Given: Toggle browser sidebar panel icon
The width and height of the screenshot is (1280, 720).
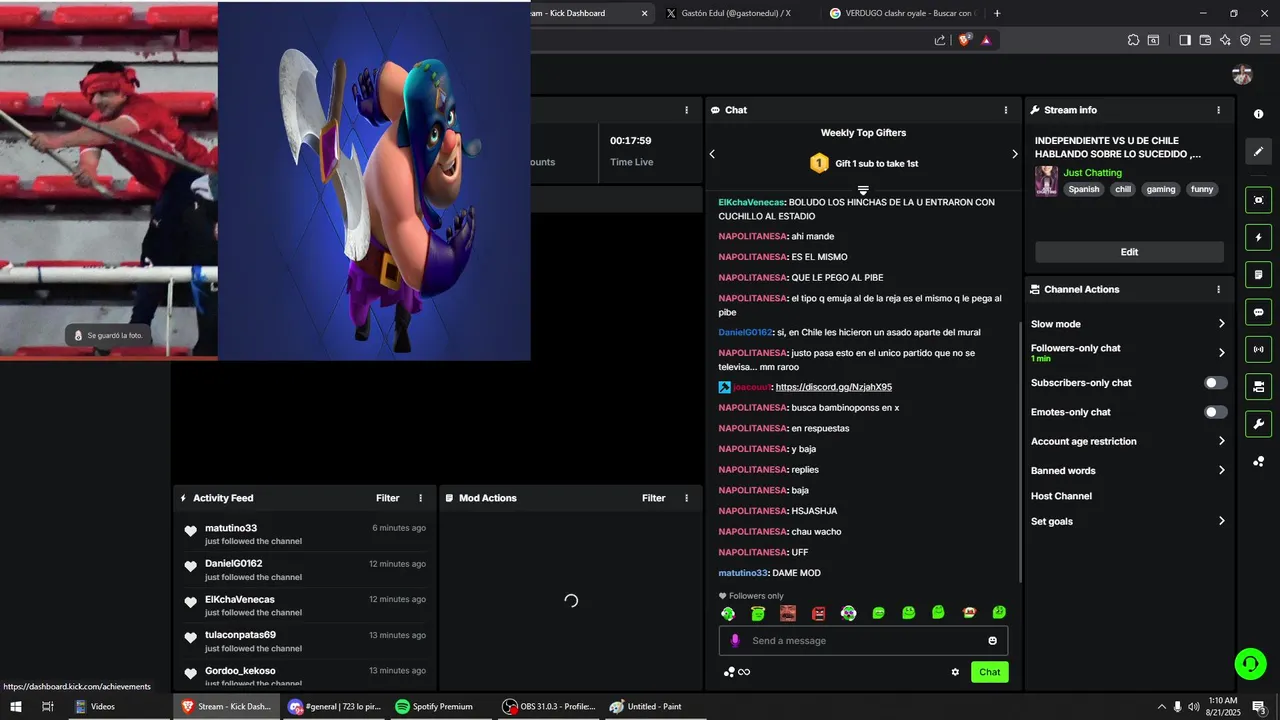Looking at the screenshot, I should pyautogui.click(x=1185, y=40).
